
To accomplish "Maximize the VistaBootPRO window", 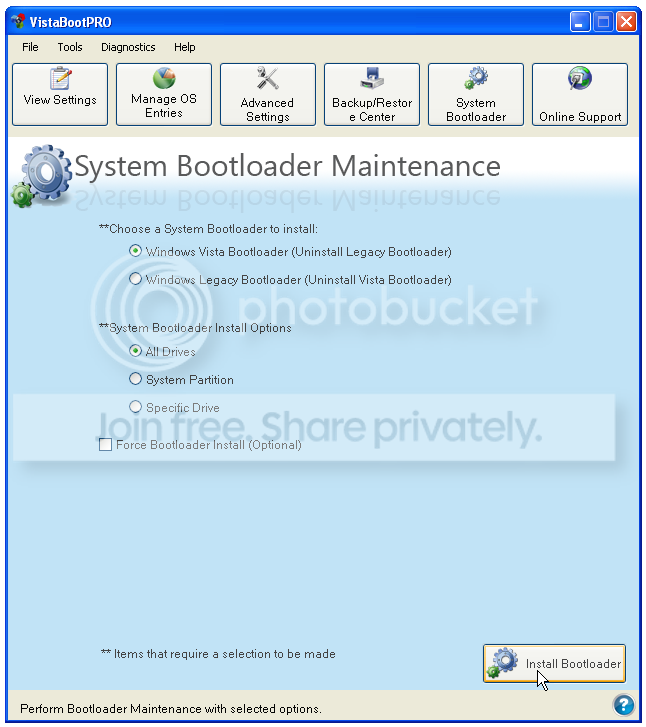I will pos(603,21).
